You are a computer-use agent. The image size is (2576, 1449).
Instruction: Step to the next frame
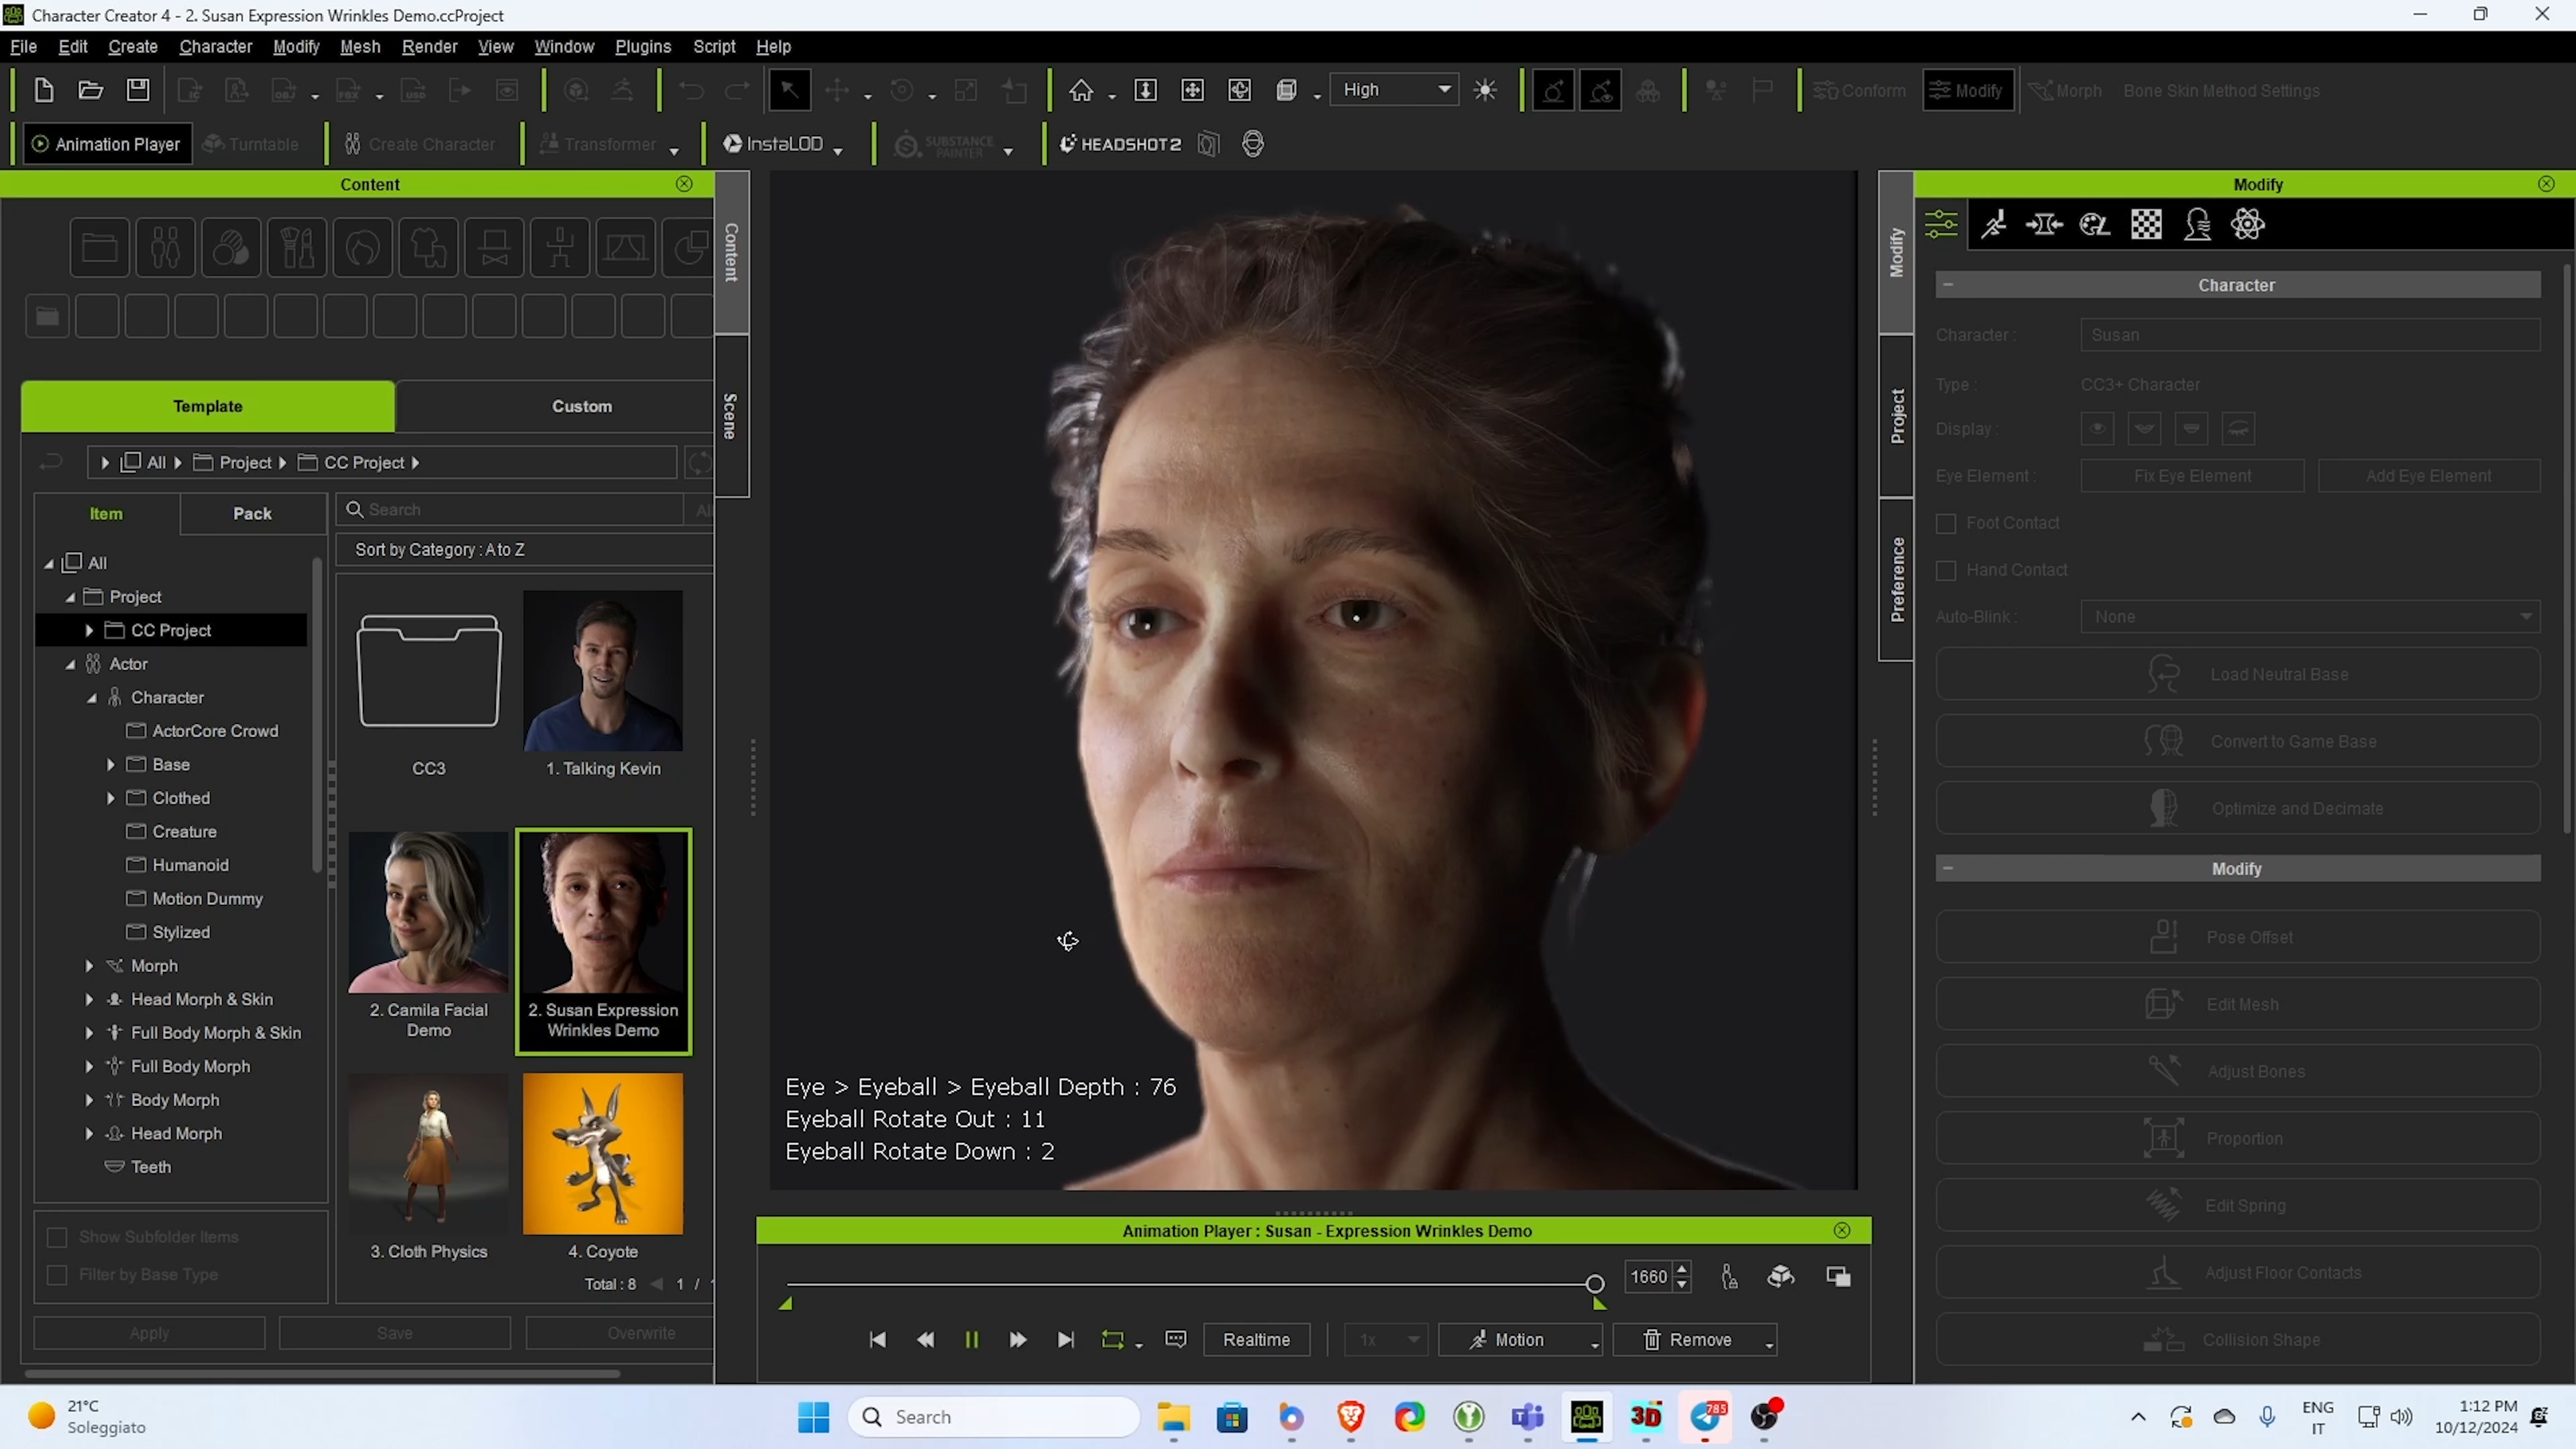[x=1018, y=1340]
